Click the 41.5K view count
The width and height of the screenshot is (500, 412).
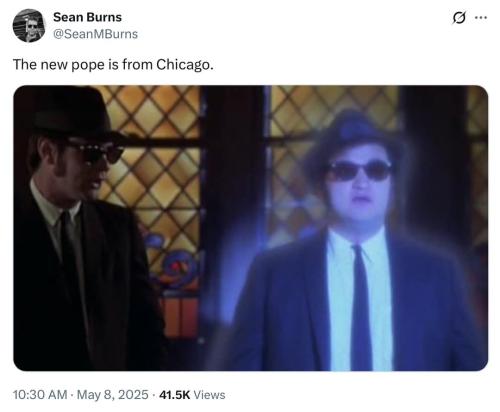tap(174, 395)
